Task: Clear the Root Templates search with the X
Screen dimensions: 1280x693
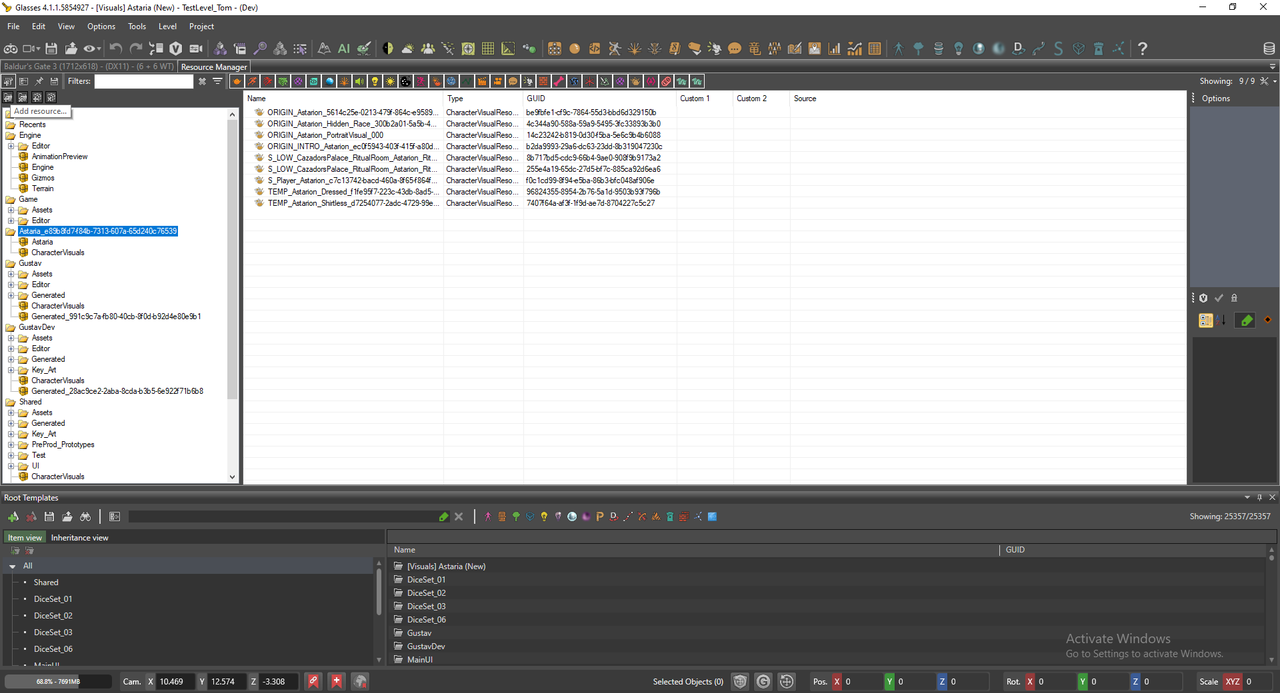Action: coord(458,517)
